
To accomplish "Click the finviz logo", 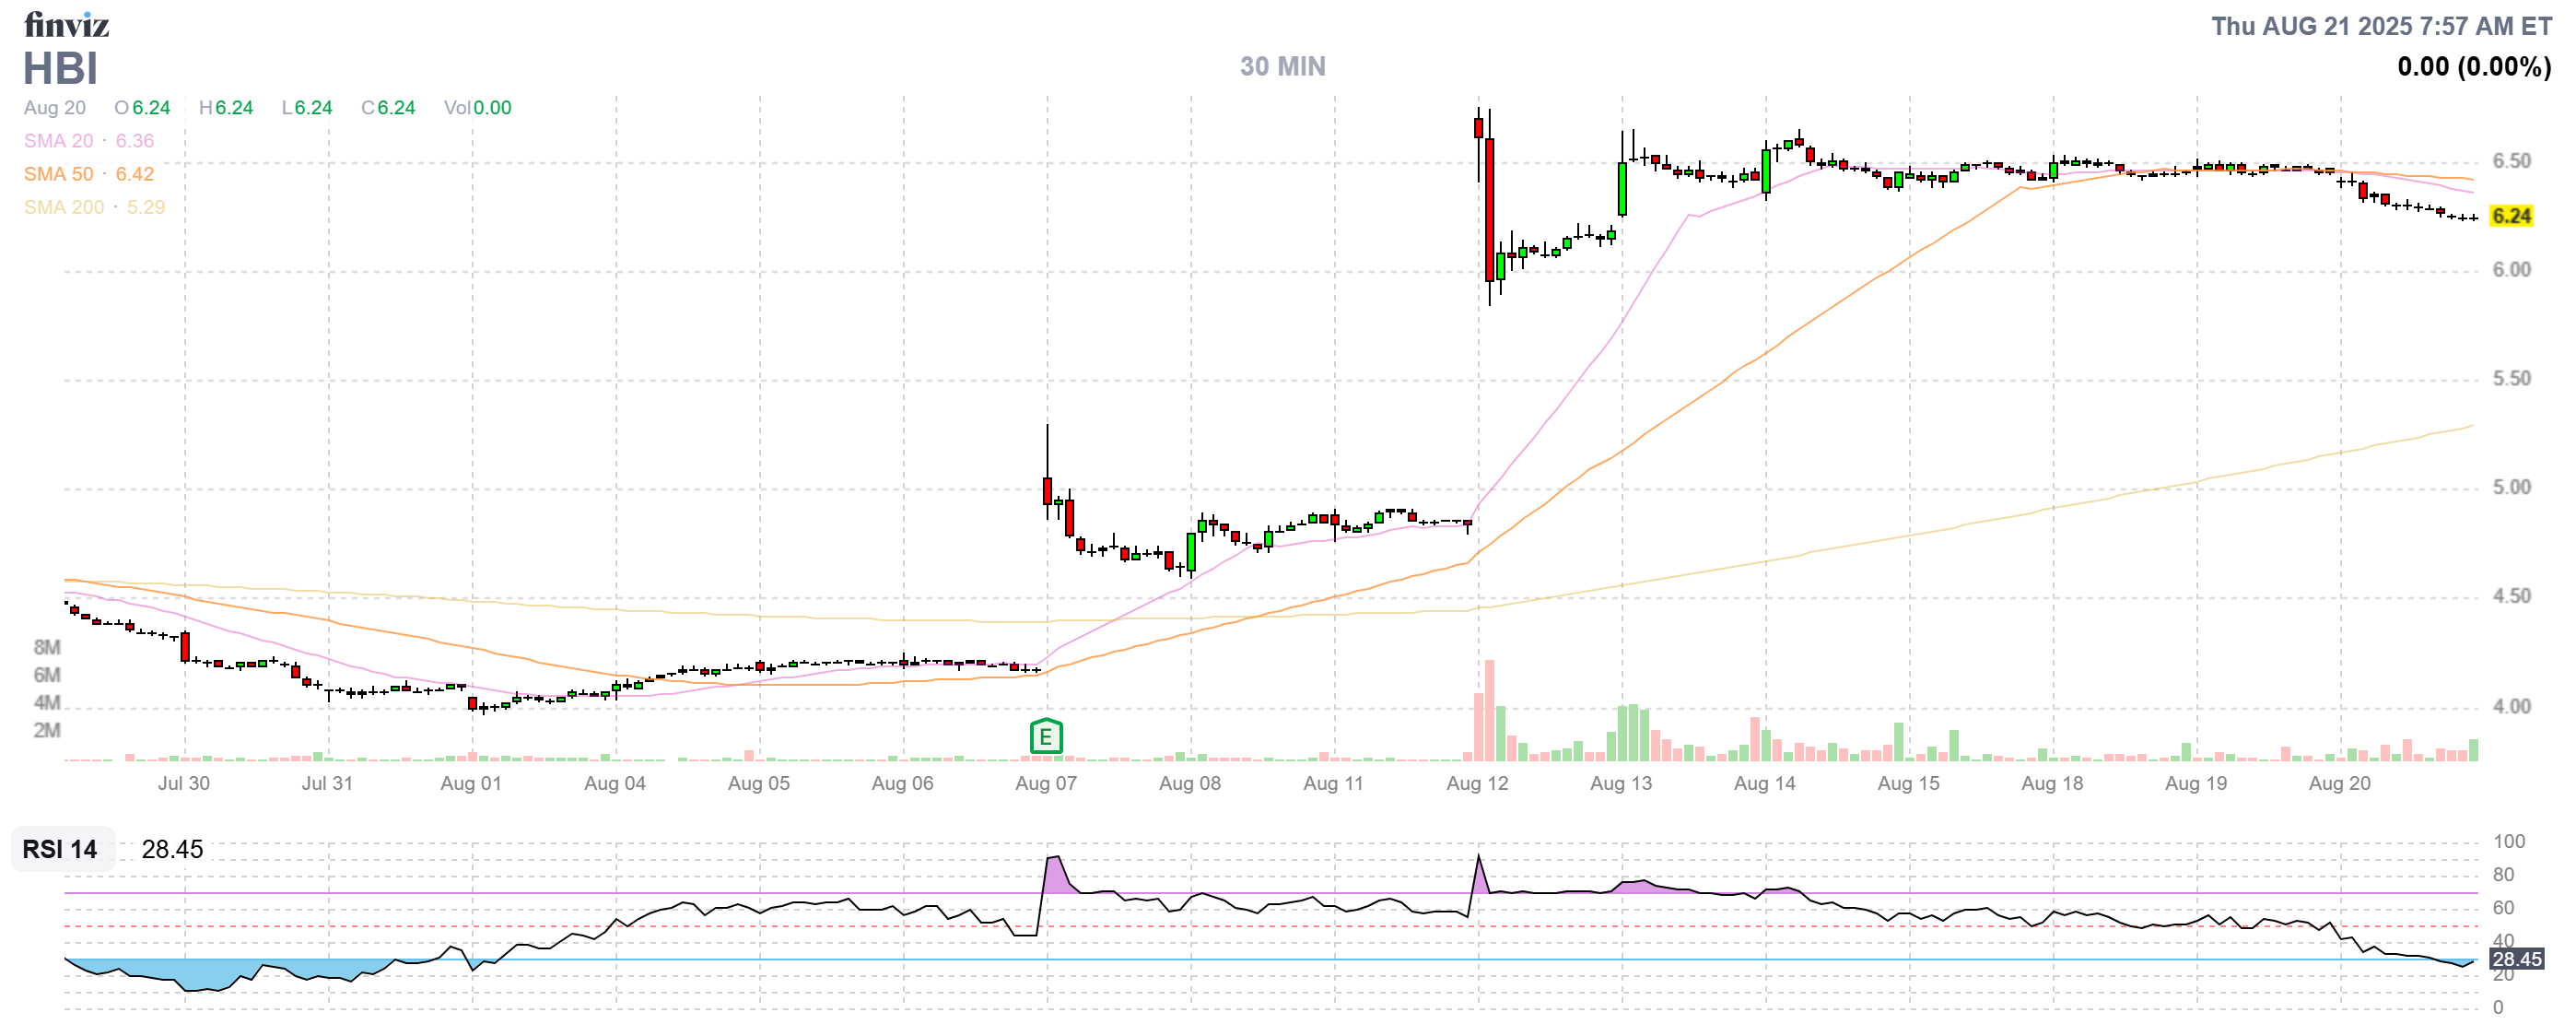I will coord(66,24).
